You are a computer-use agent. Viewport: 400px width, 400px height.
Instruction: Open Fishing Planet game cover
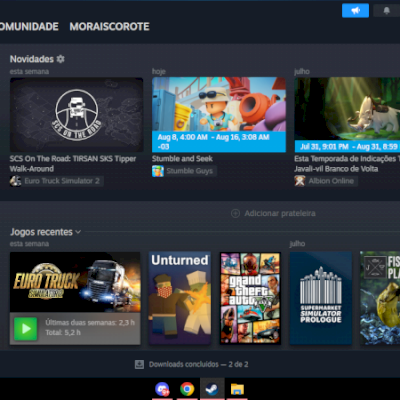pos(380,298)
